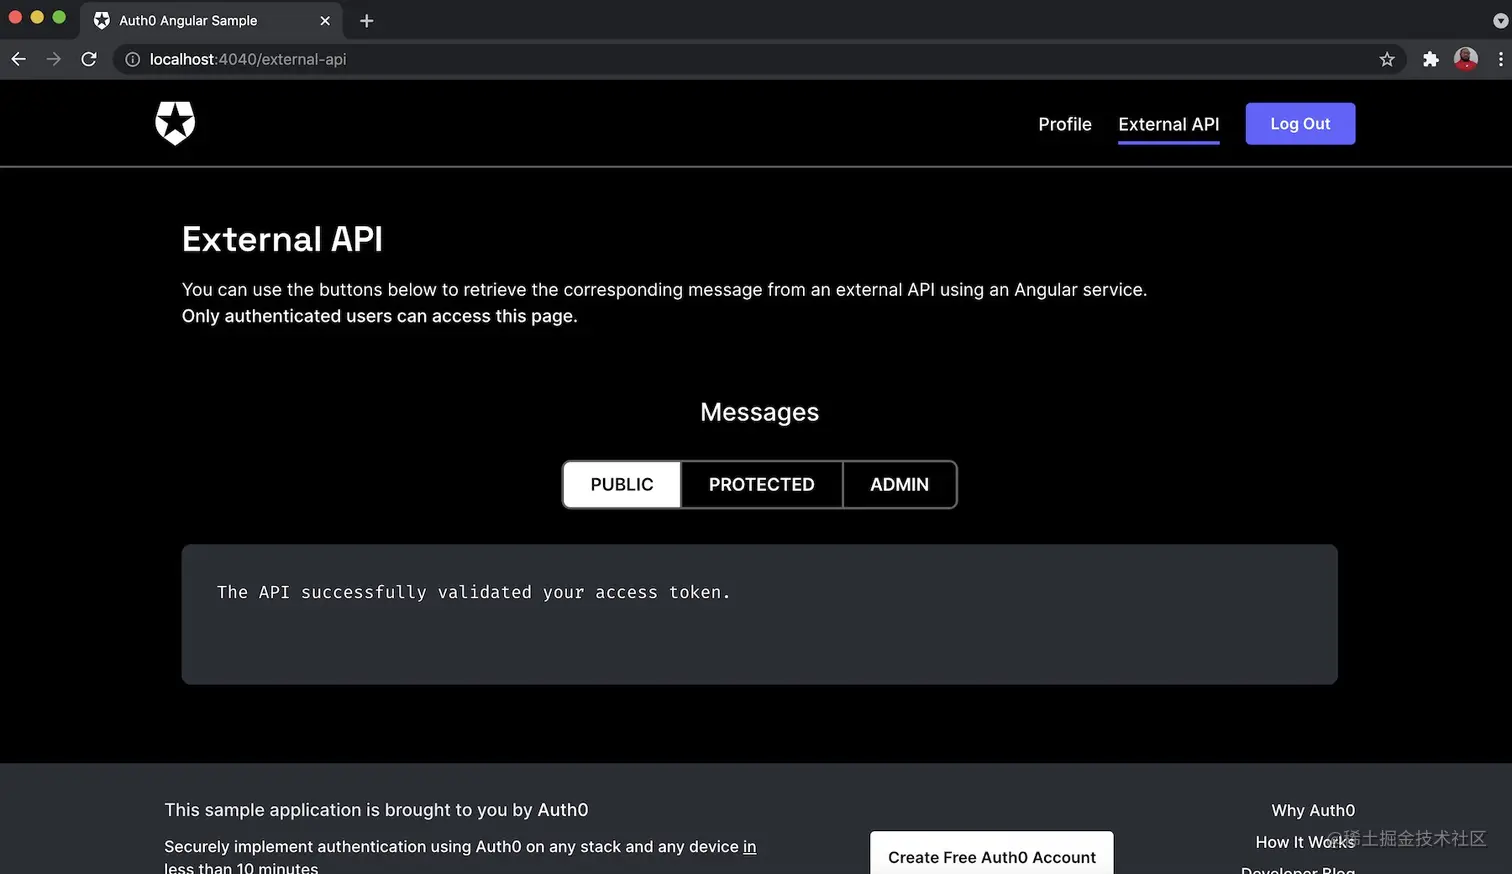Screen dimensions: 1512x874
Task: Click the Create Free Auth0 Account button
Action: tap(991, 857)
